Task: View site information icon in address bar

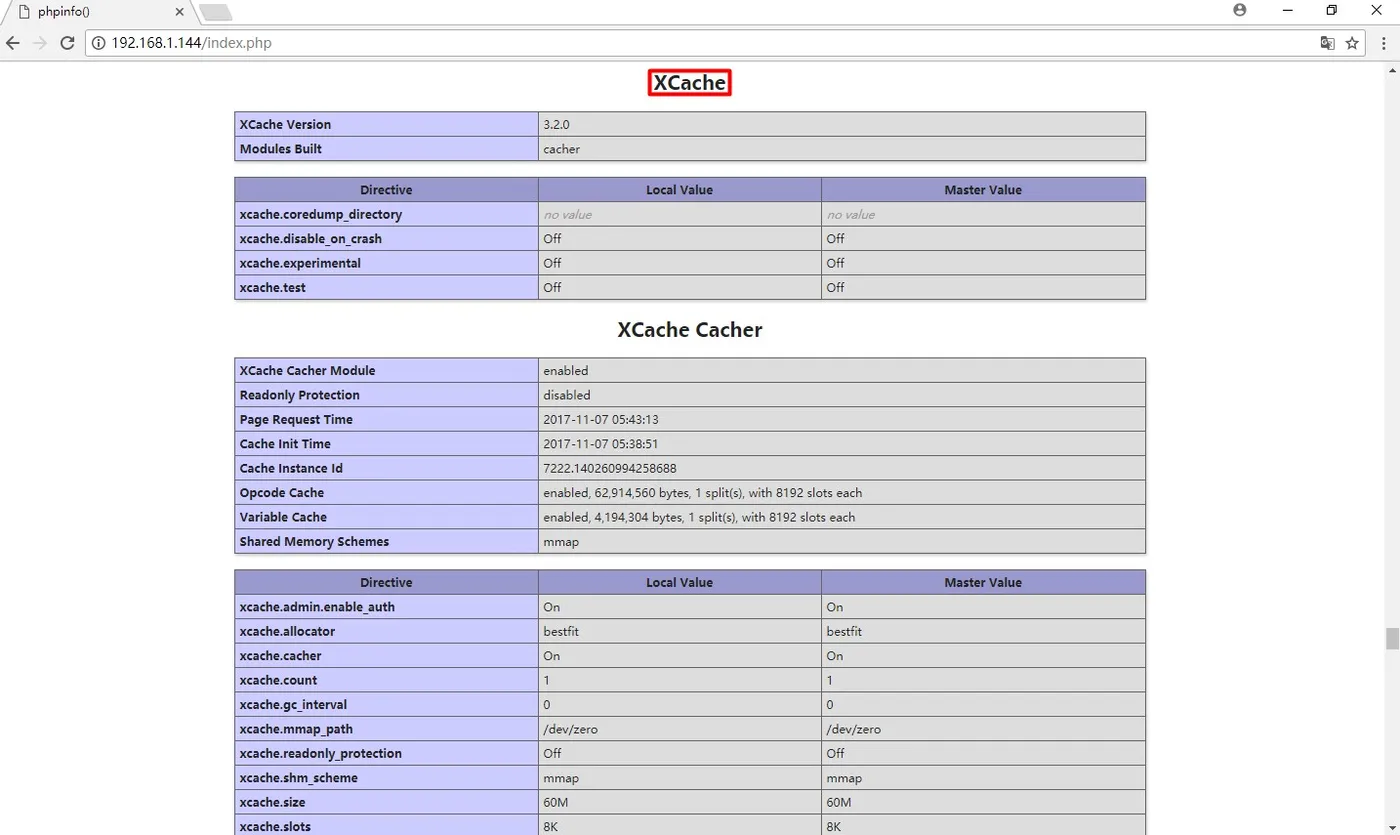Action: point(98,43)
